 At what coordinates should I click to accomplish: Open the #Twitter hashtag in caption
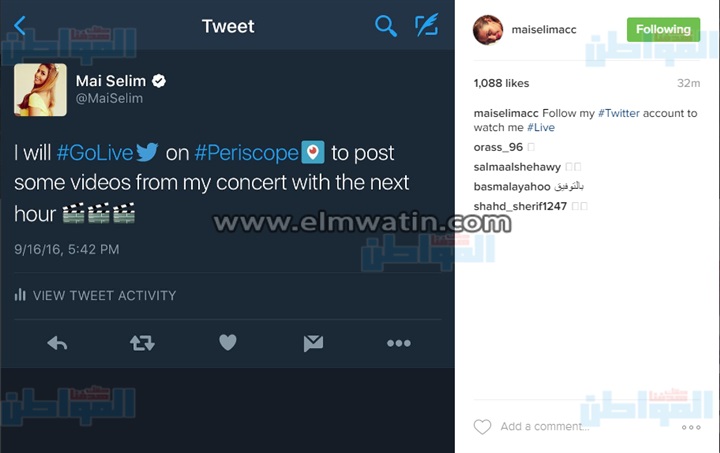point(619,113)
